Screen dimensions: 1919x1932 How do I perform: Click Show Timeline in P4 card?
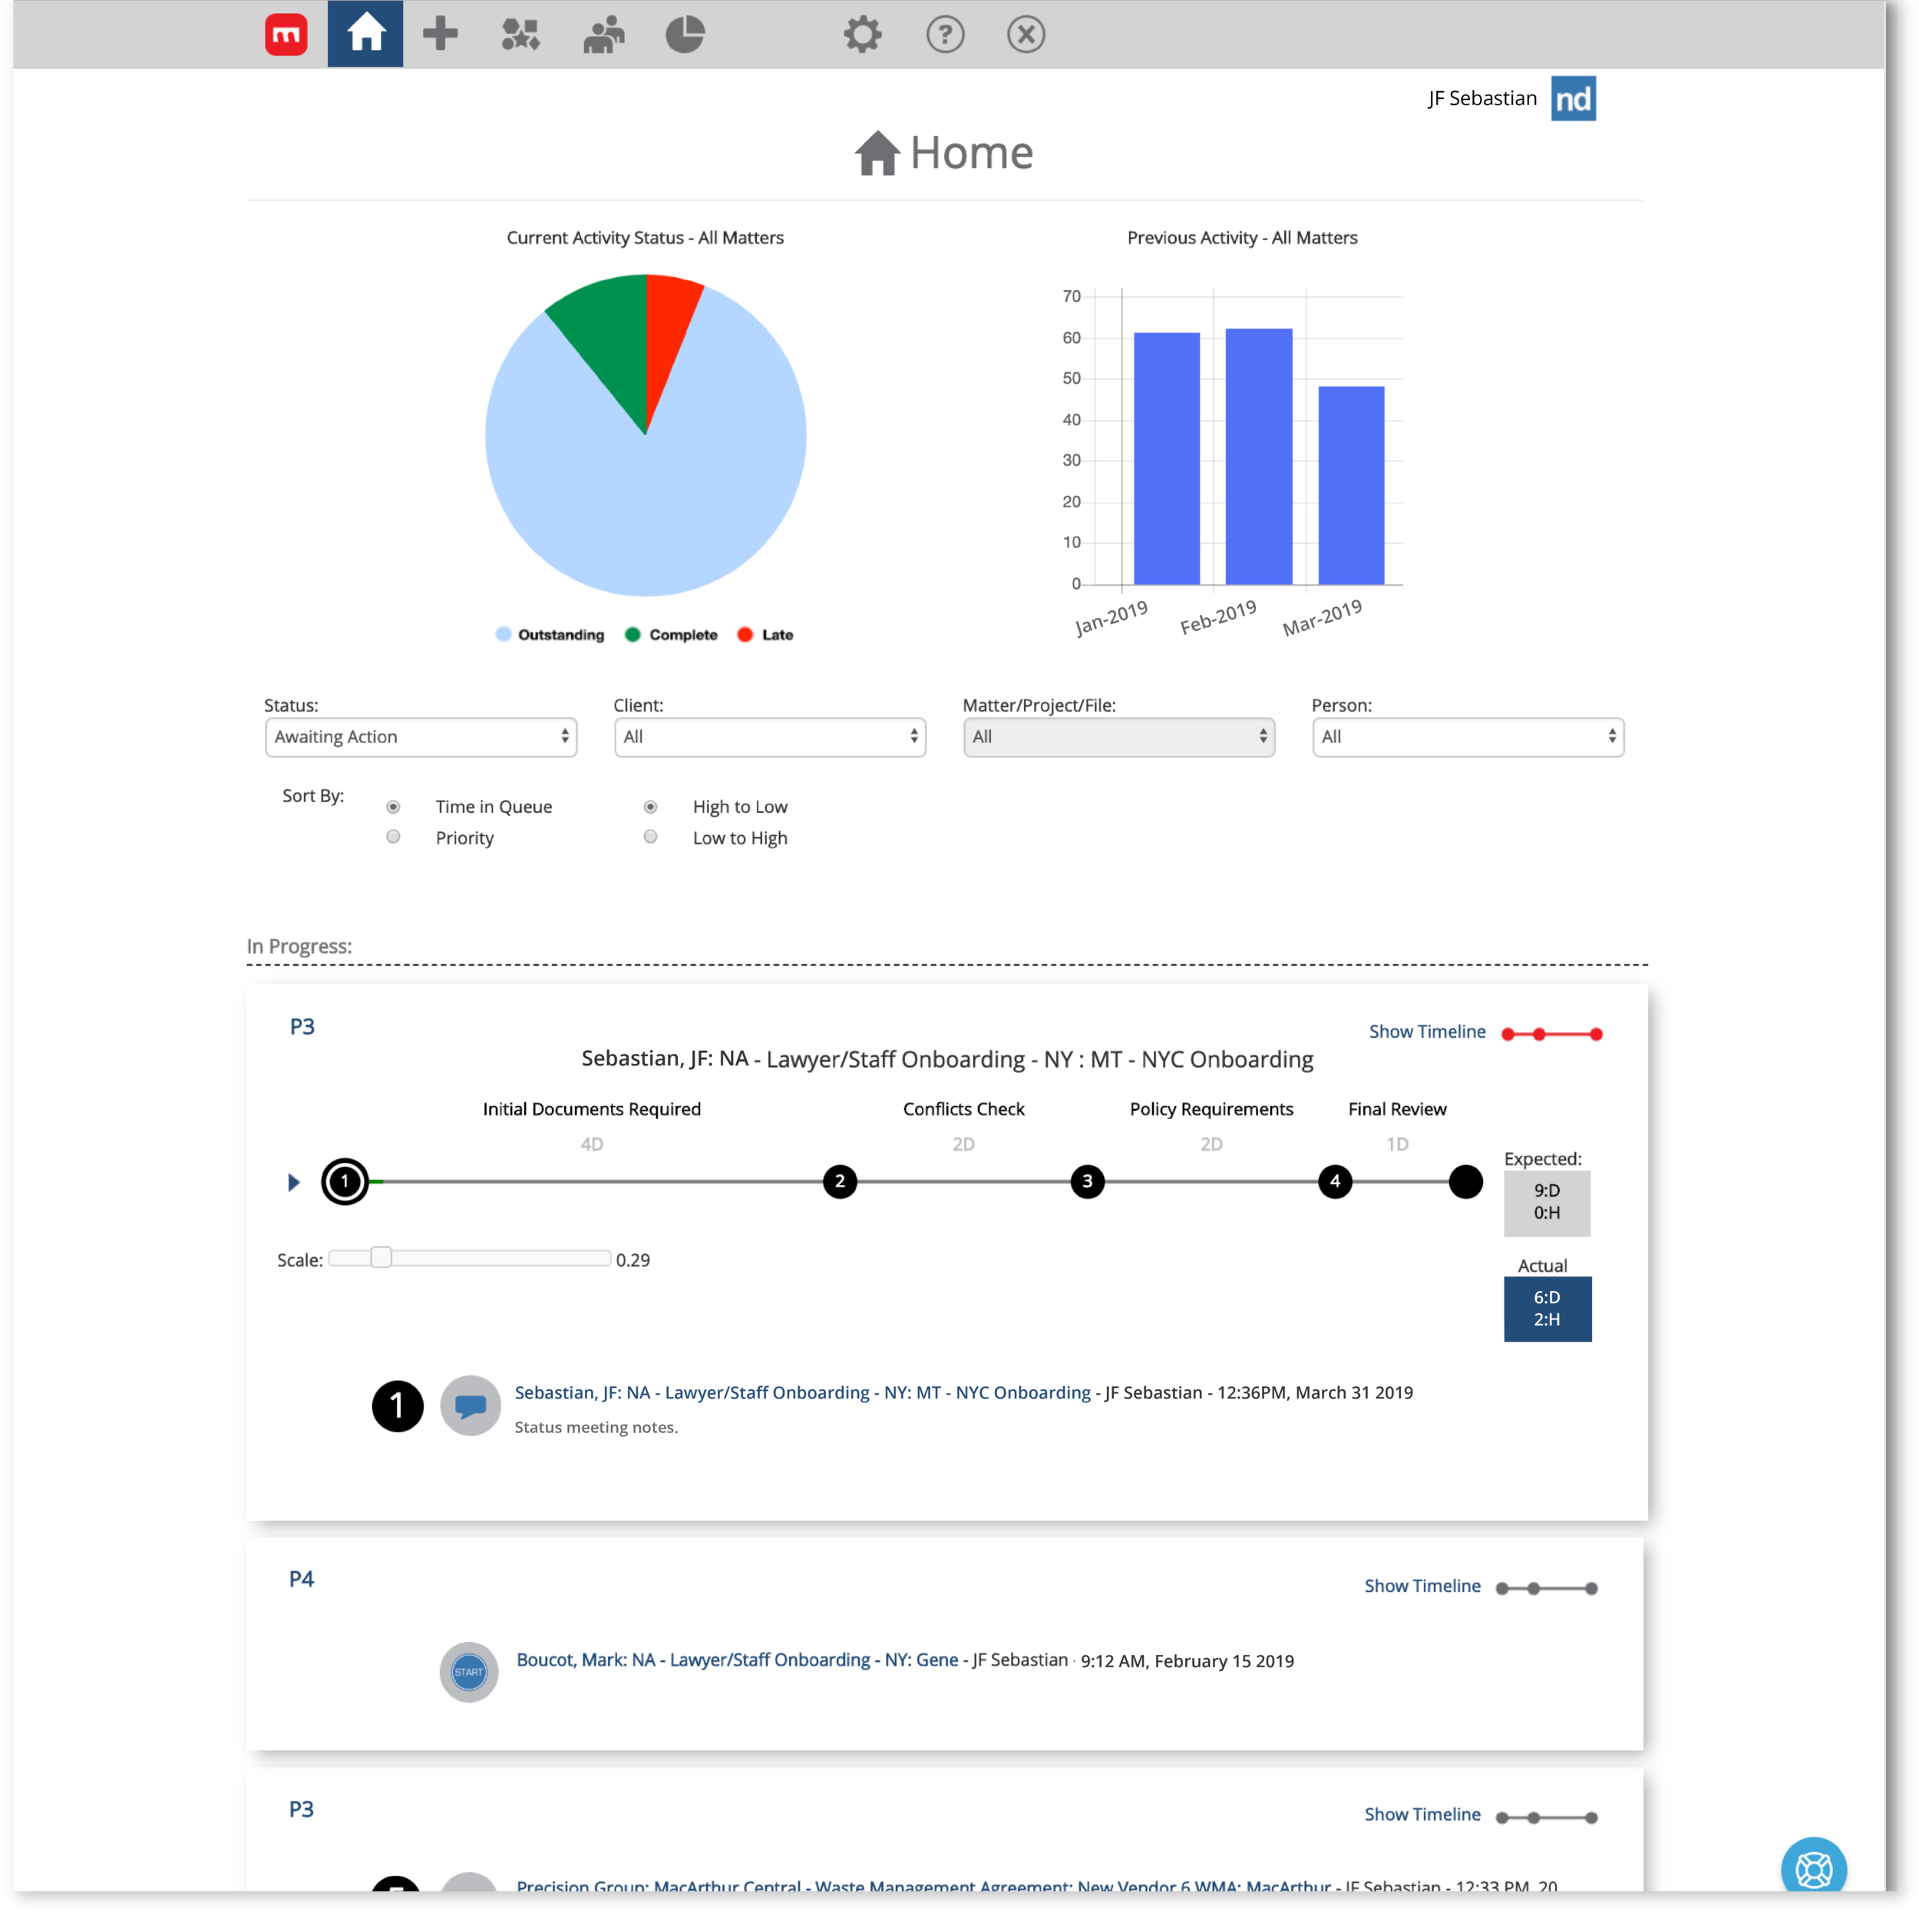click(1422, 1585)
